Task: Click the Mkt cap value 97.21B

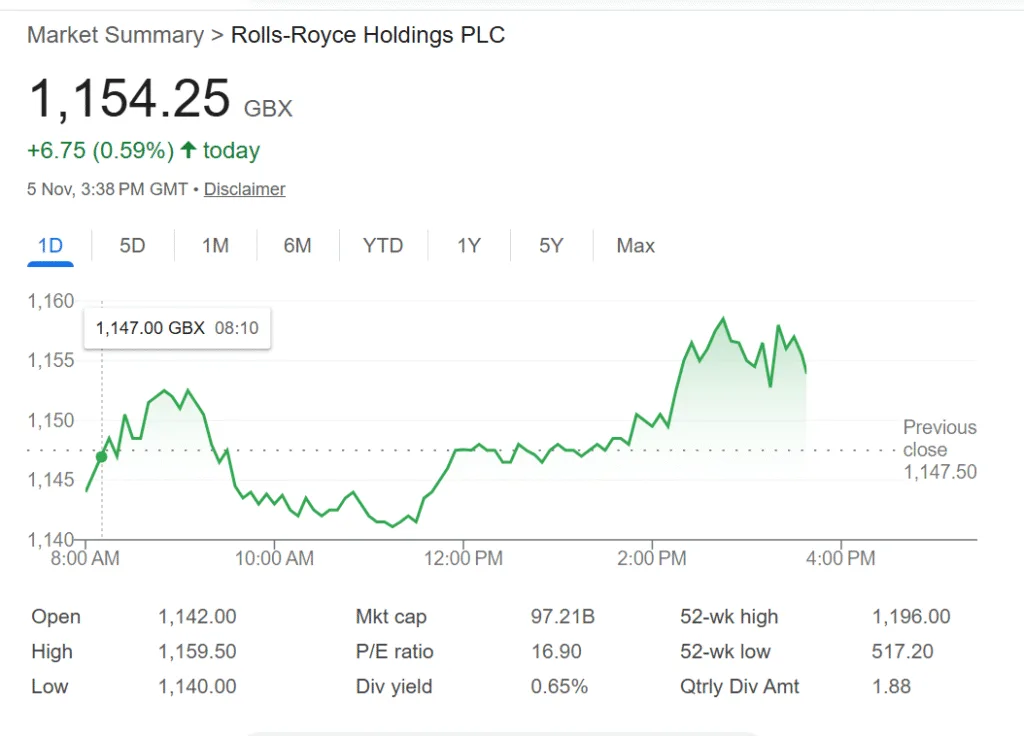Action: point(562,617)
